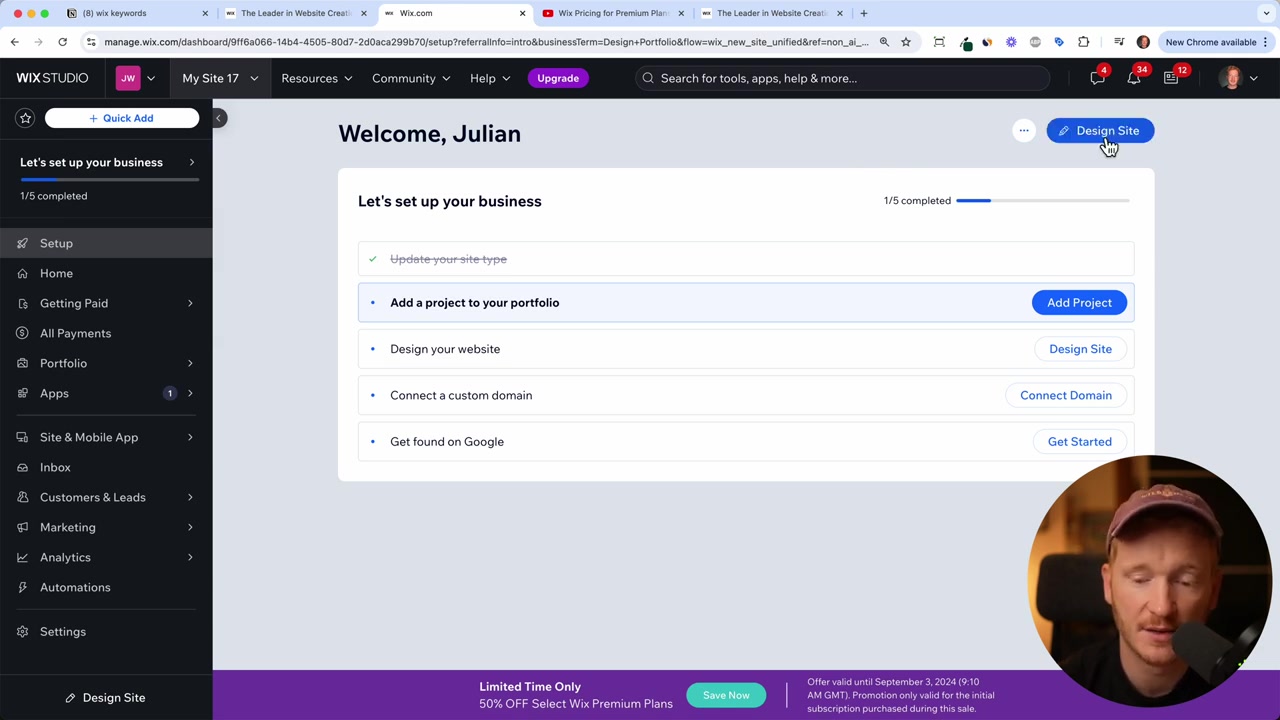This screenshot has width=1280, height=720.
Task: Click the Setup rocket icon in sidebar
Action: click(x=22, y=243)
